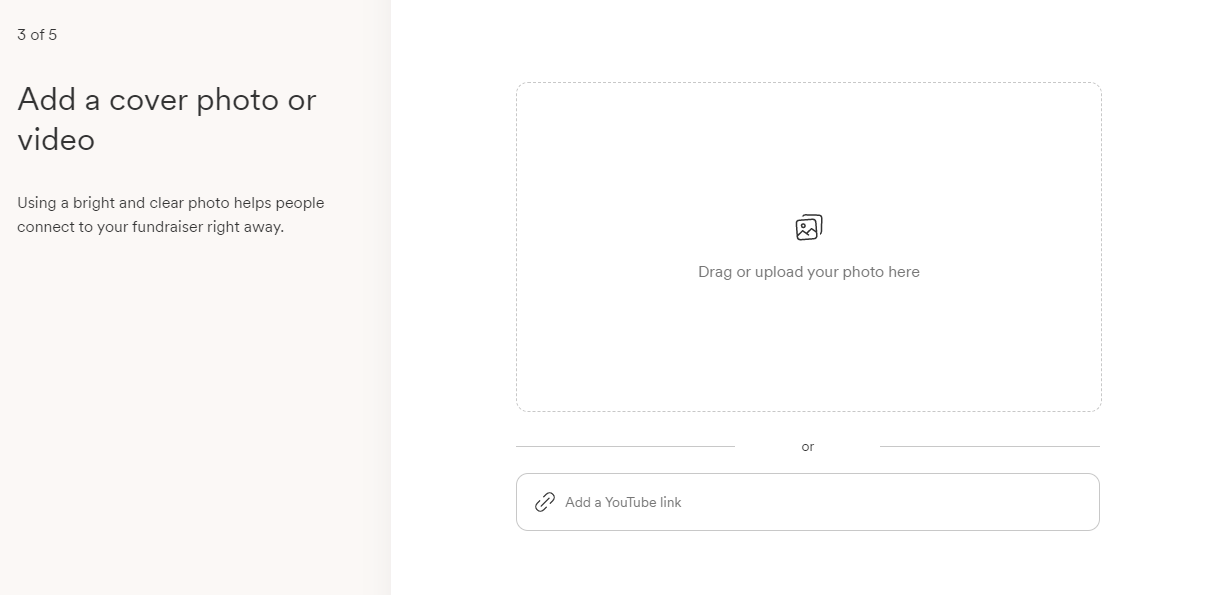Click the word "photo" in the heading
Screen dimensions: 1221x595
(x=236, y=100)
